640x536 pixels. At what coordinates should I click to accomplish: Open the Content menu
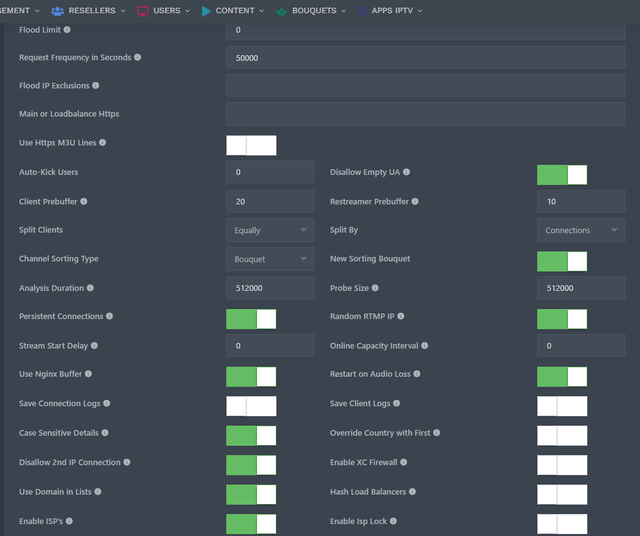point(233,11)
